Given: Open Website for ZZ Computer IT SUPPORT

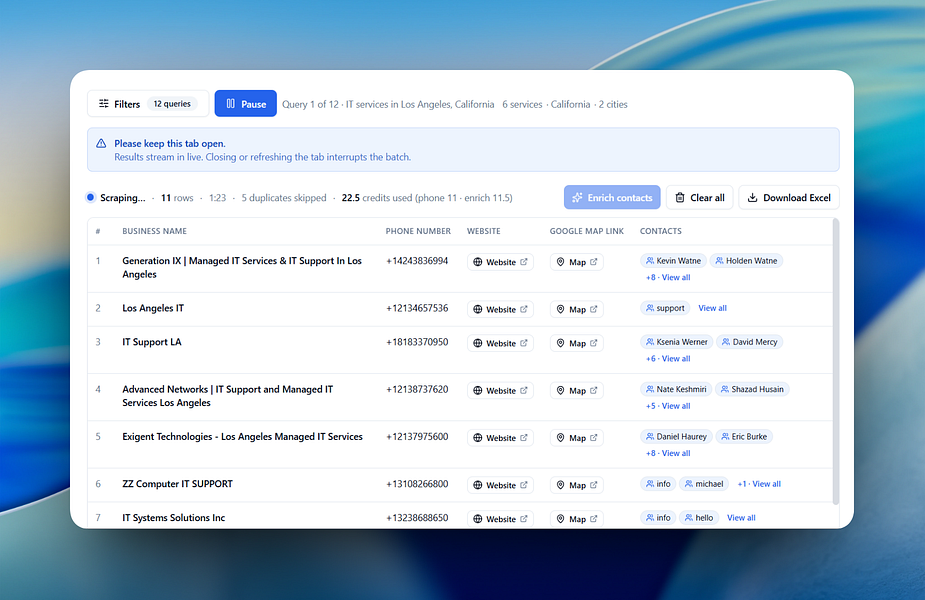Looking at the screenshot, I should coord(500,485).
